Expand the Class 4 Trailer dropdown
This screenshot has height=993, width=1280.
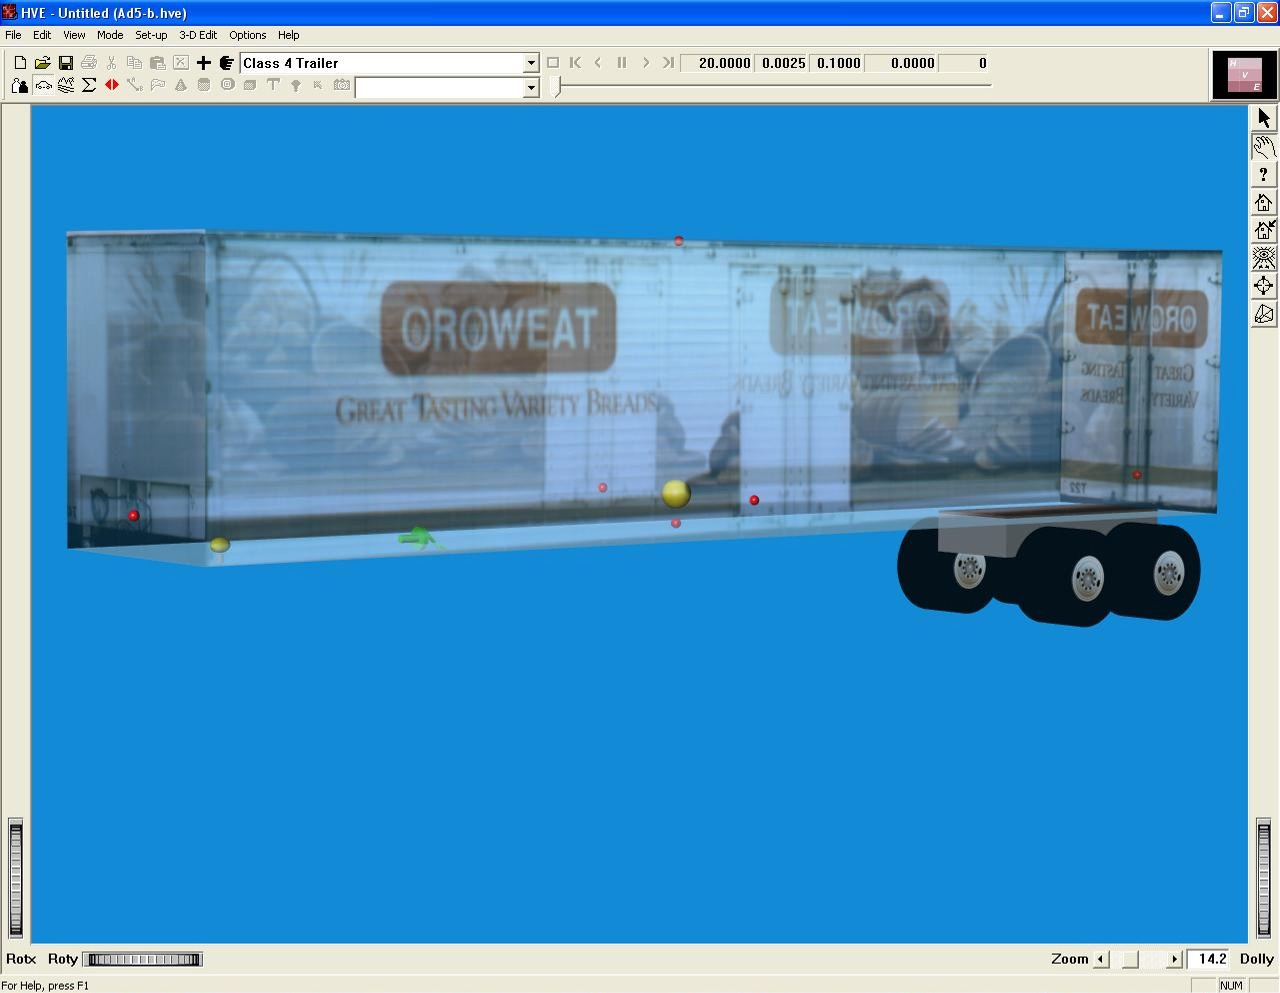pos(531,63)
